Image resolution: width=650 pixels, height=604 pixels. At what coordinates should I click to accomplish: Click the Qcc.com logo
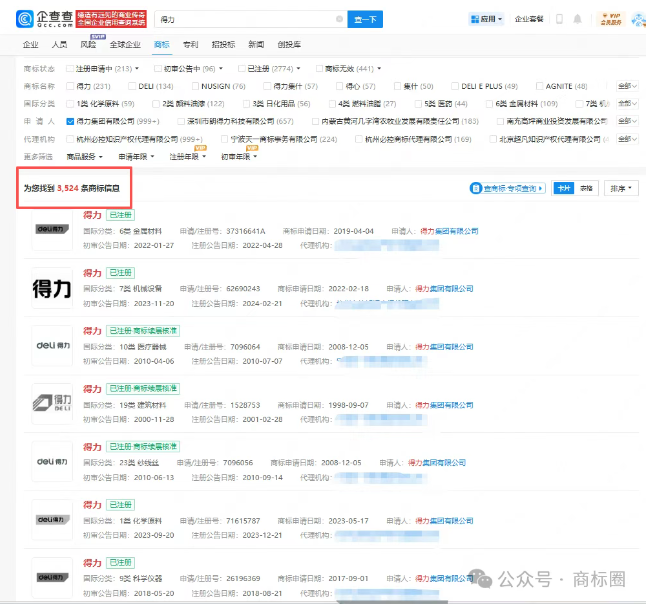(53, 17)
